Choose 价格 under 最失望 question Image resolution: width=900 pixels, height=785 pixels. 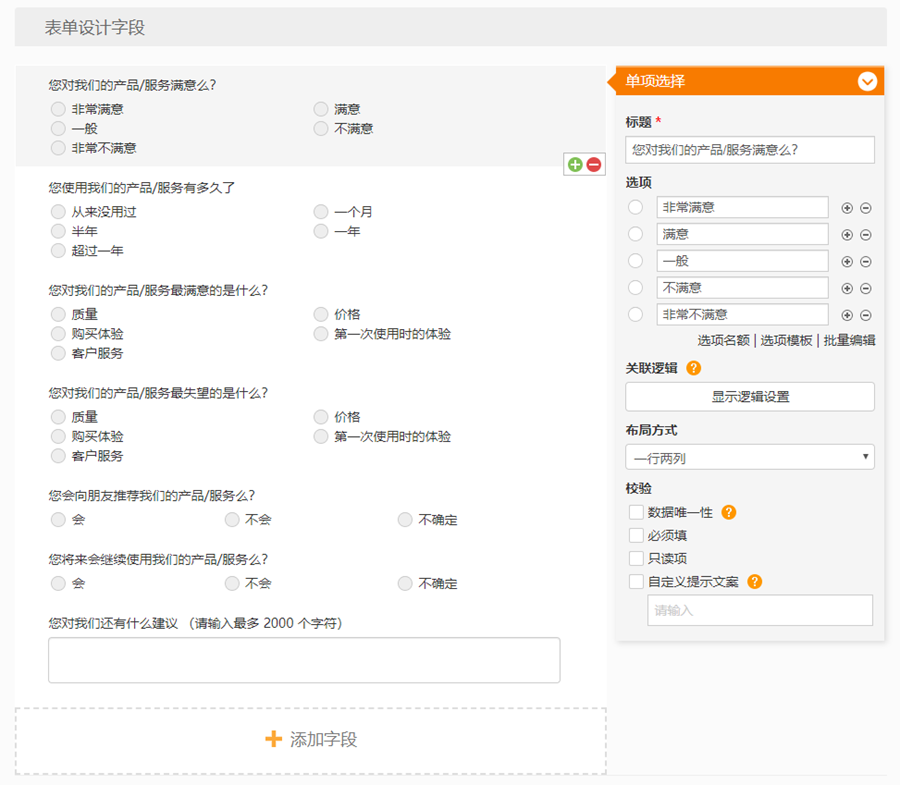coord(321,417)
